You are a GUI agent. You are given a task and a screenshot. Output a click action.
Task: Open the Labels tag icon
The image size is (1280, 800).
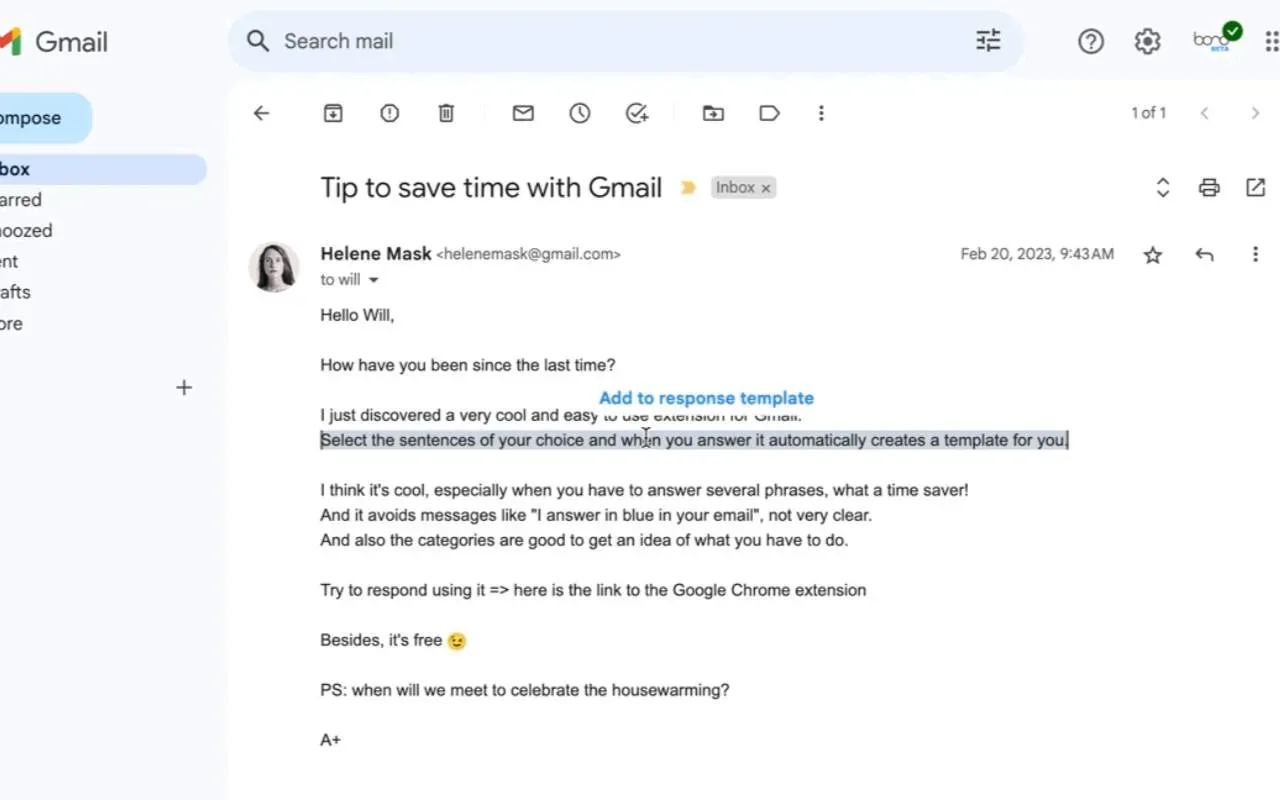769,114
